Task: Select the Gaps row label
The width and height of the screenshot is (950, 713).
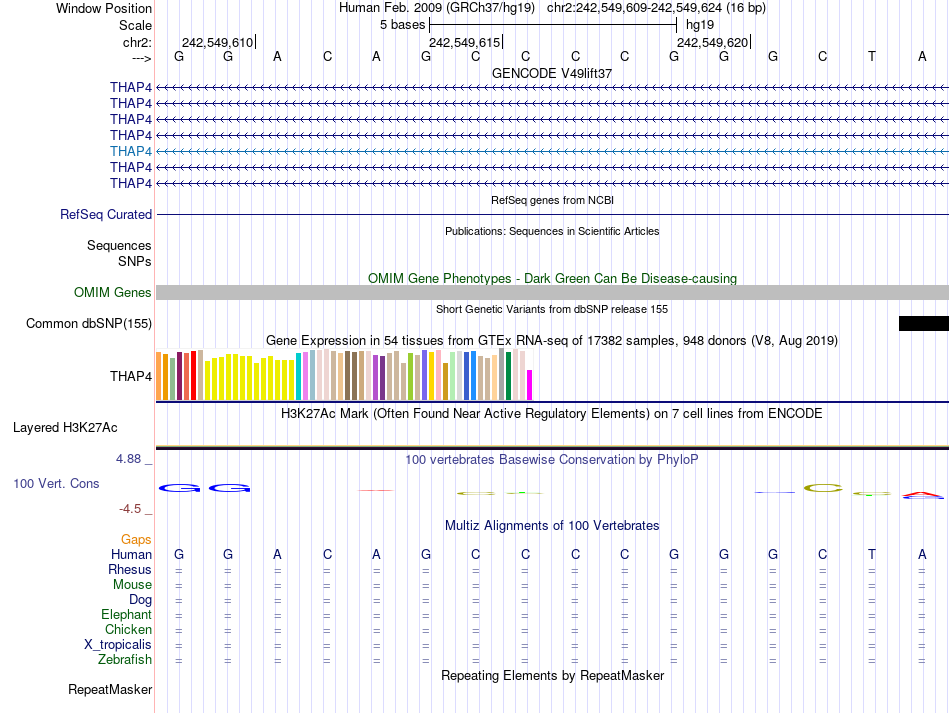Action: click(x=136, y=539)
